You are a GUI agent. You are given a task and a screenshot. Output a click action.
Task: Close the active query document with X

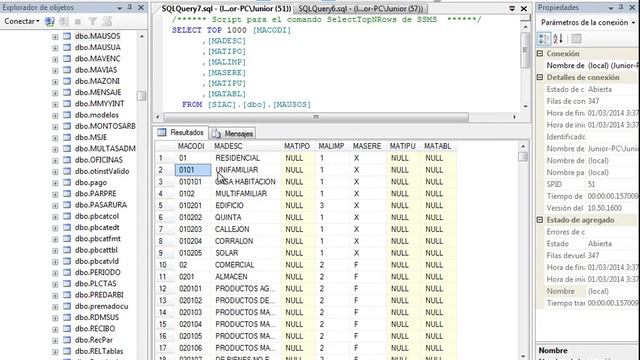[x=524, y=9]
